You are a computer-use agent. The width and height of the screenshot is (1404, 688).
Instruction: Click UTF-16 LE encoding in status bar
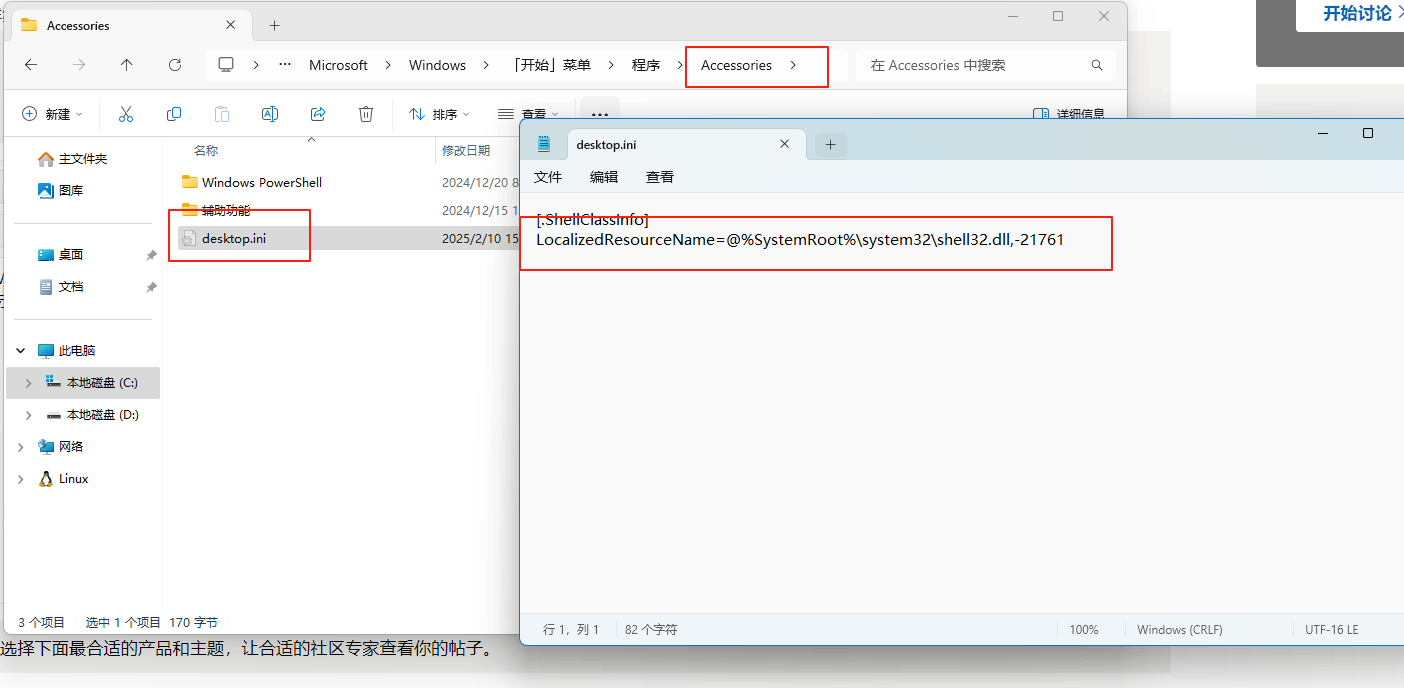1331,630
